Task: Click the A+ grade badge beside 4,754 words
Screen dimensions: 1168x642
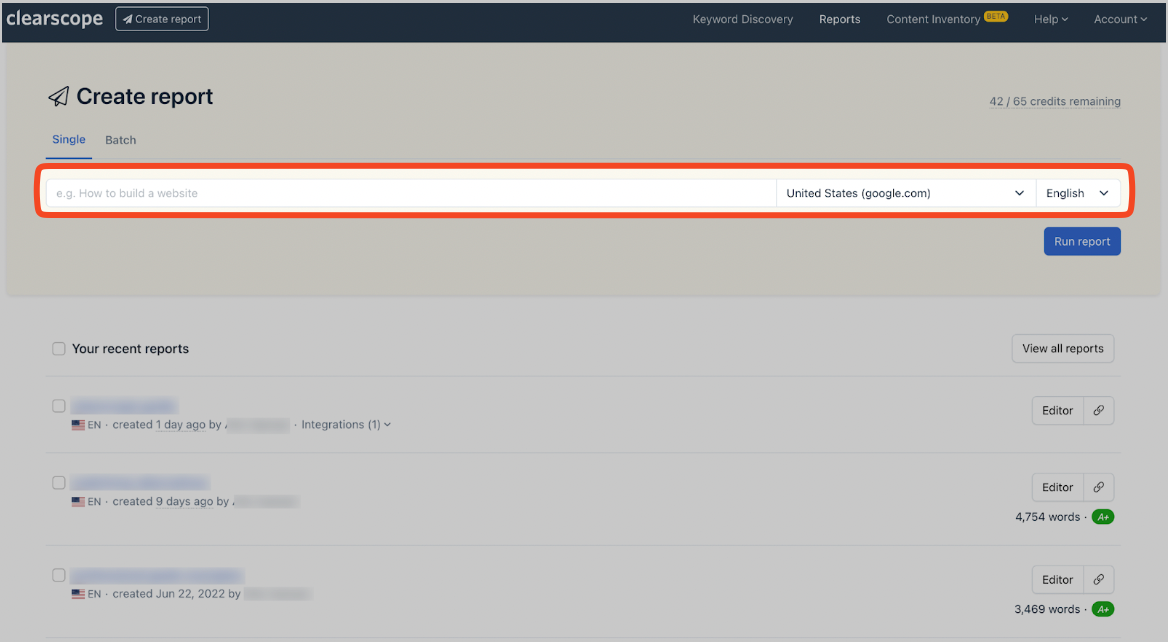Action: coord(1102,517)
